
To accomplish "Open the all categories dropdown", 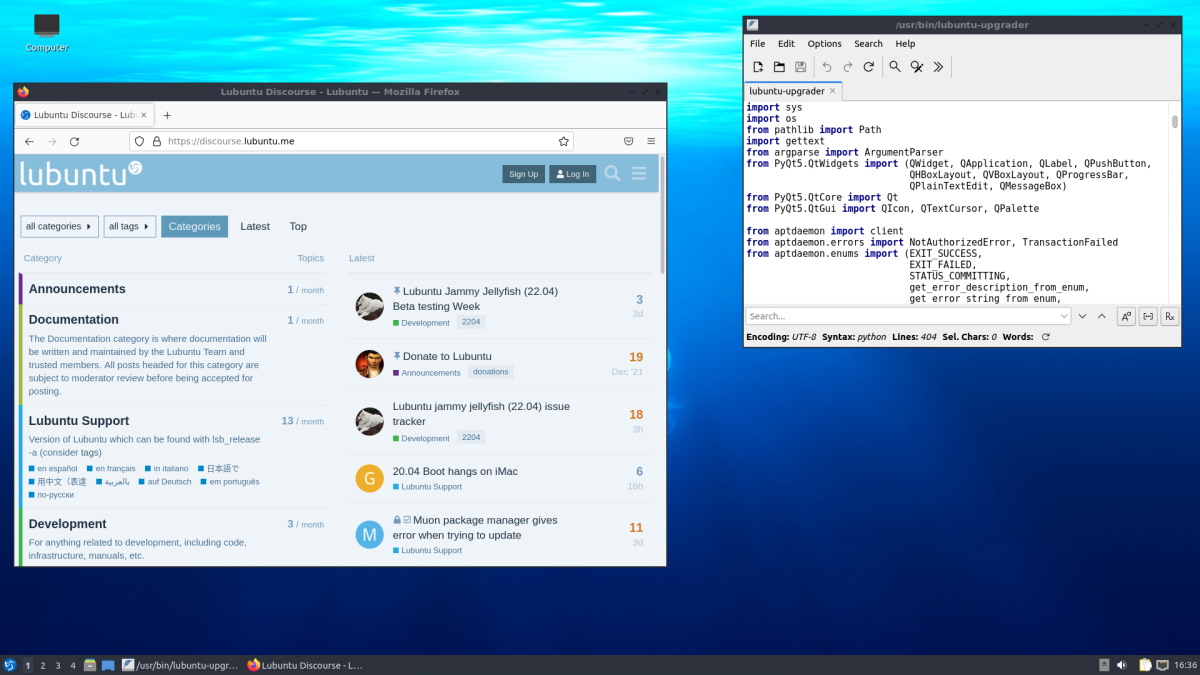I will click(58, 226).
